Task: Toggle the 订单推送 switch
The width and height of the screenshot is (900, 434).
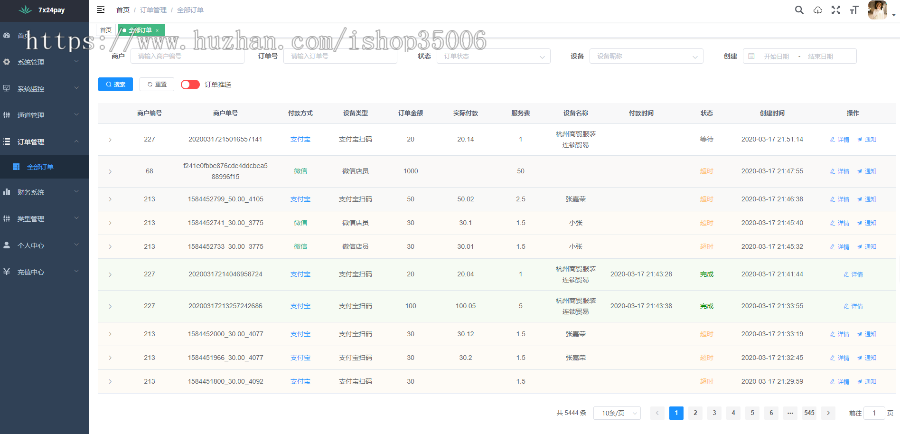Action: pos(190,84)
